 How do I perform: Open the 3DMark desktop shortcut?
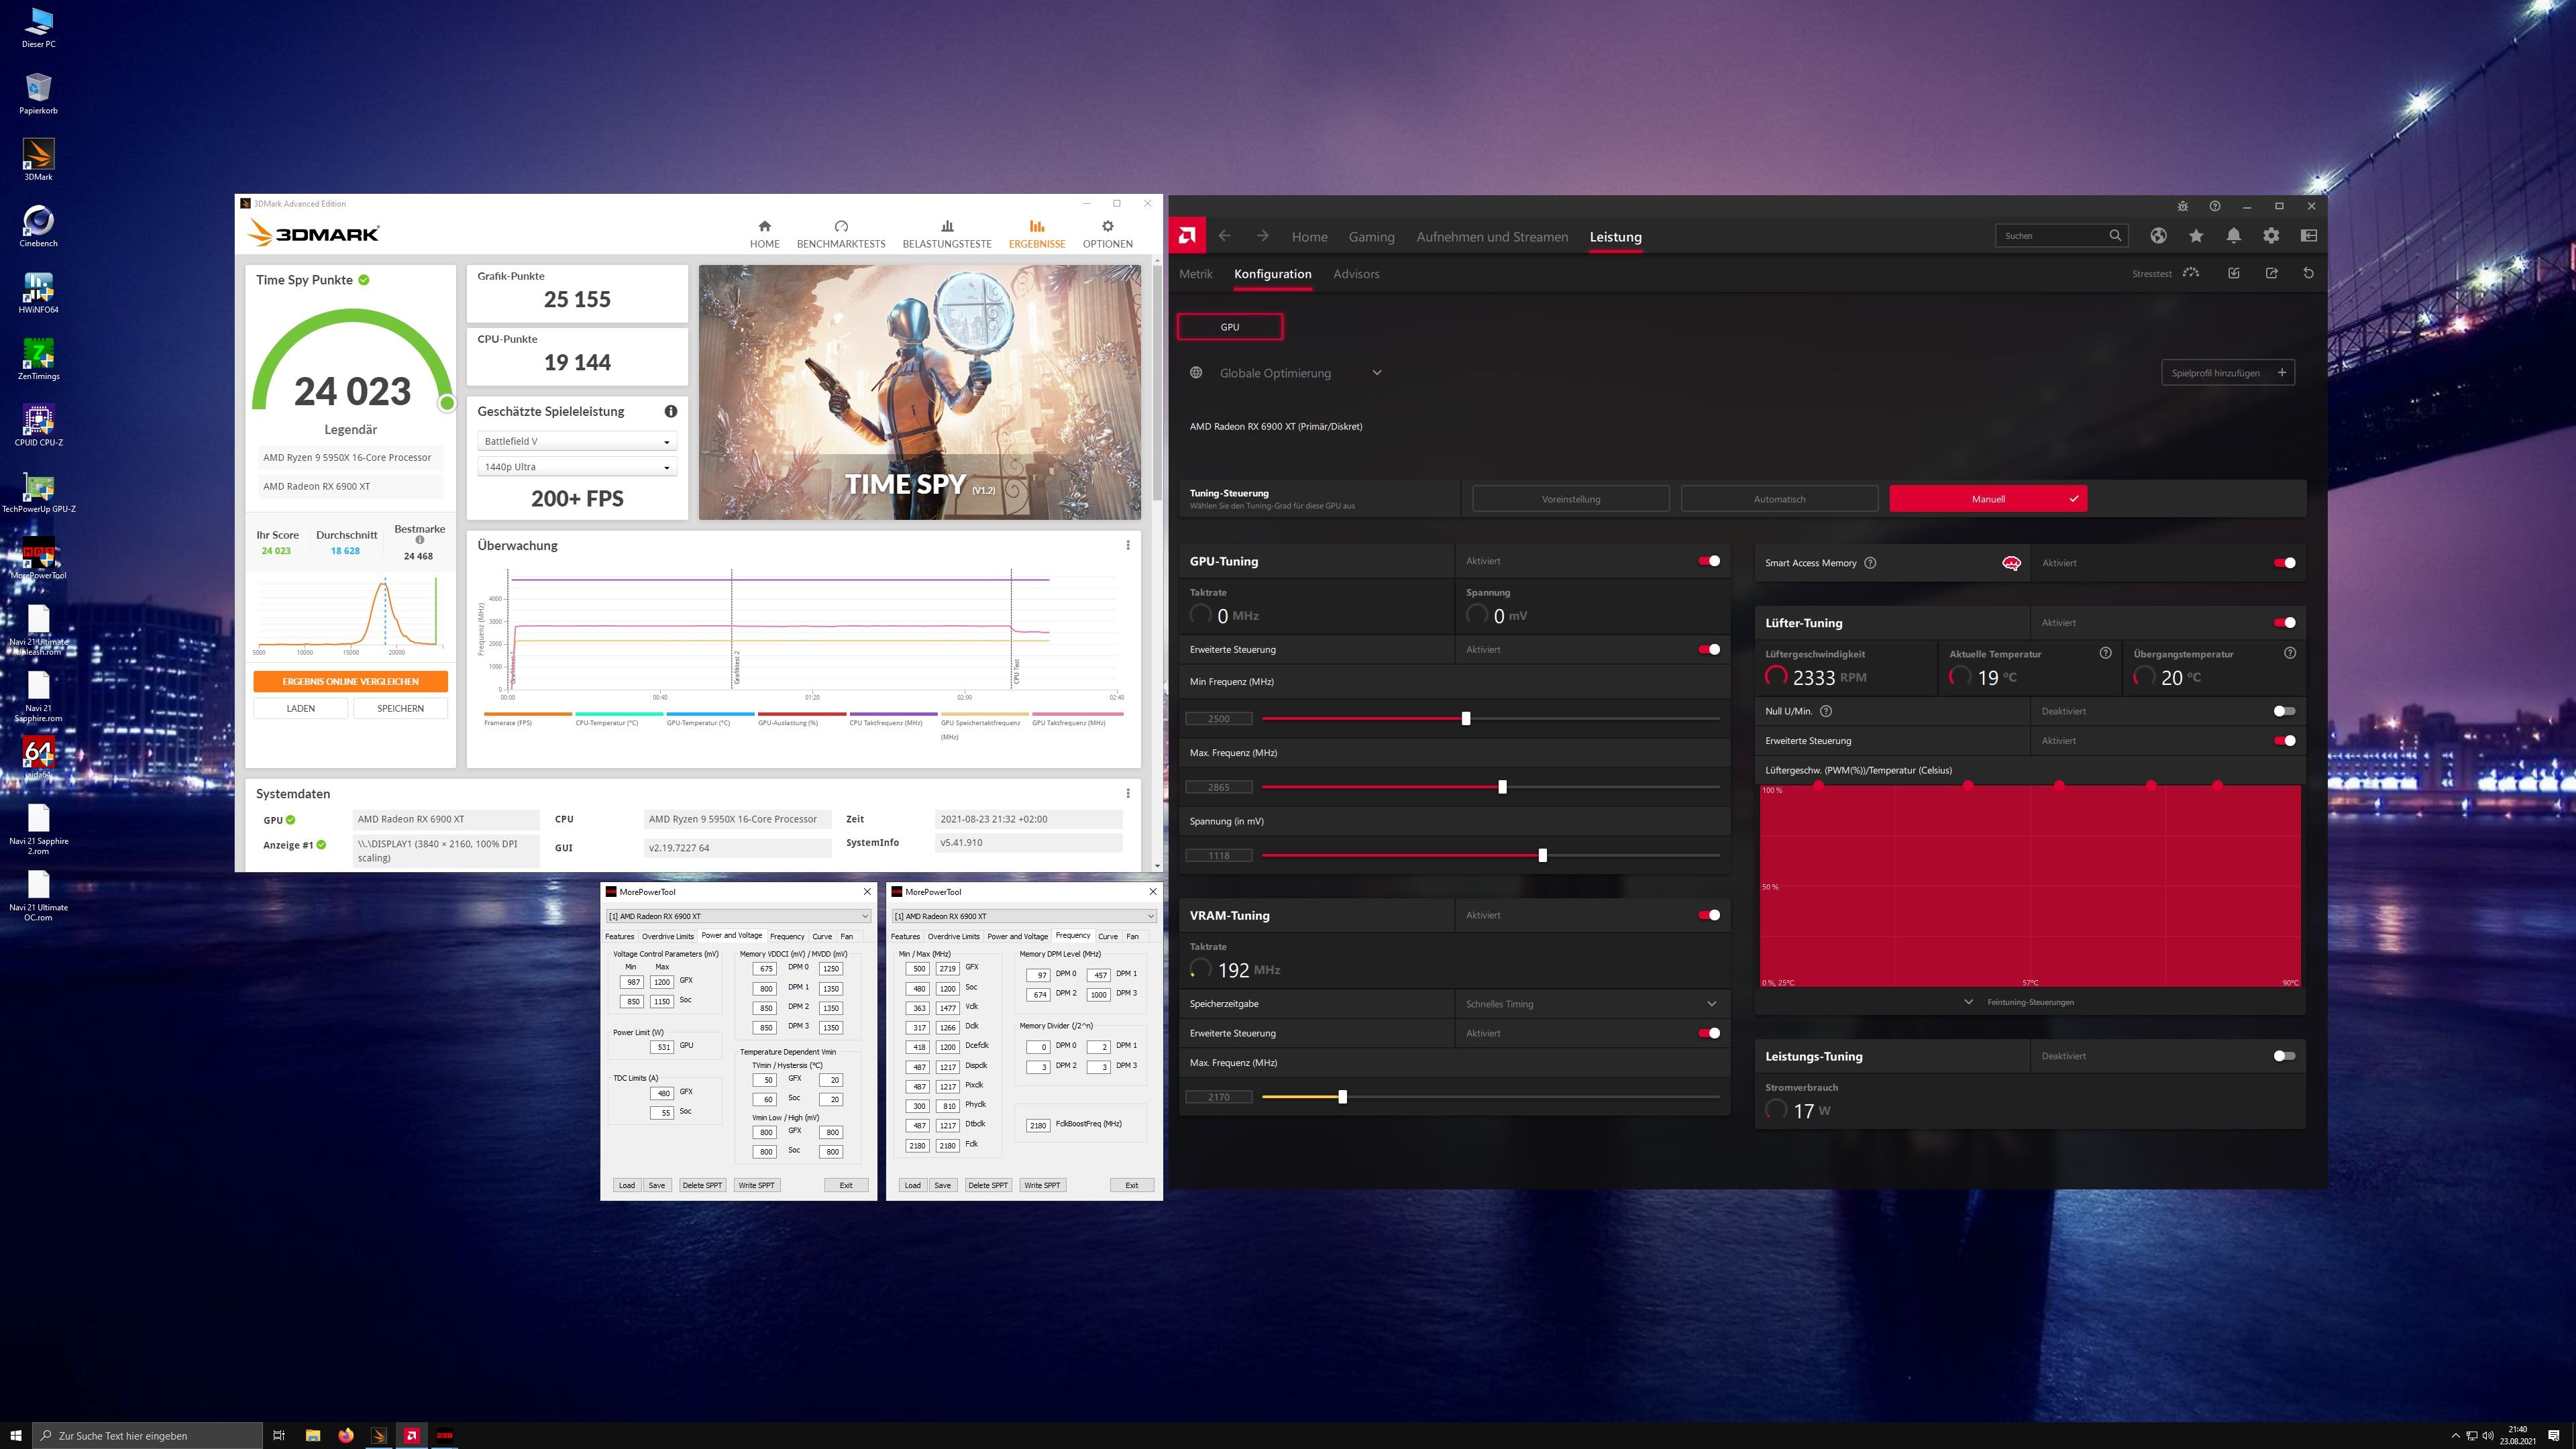coord(38,159)
